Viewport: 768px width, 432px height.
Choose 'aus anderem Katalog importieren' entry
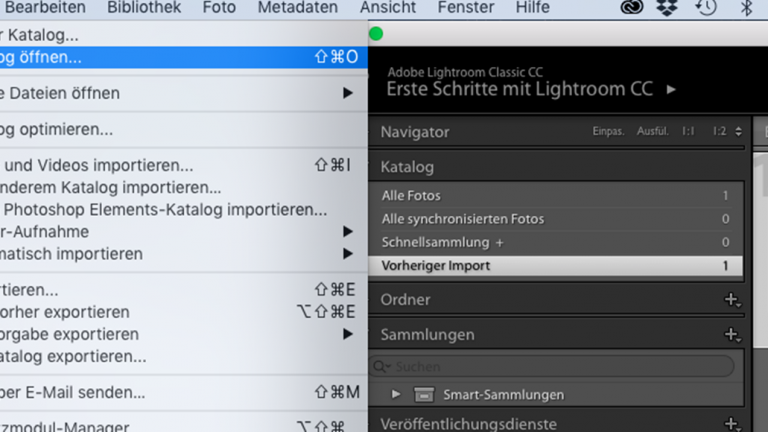tap(184, 188)
